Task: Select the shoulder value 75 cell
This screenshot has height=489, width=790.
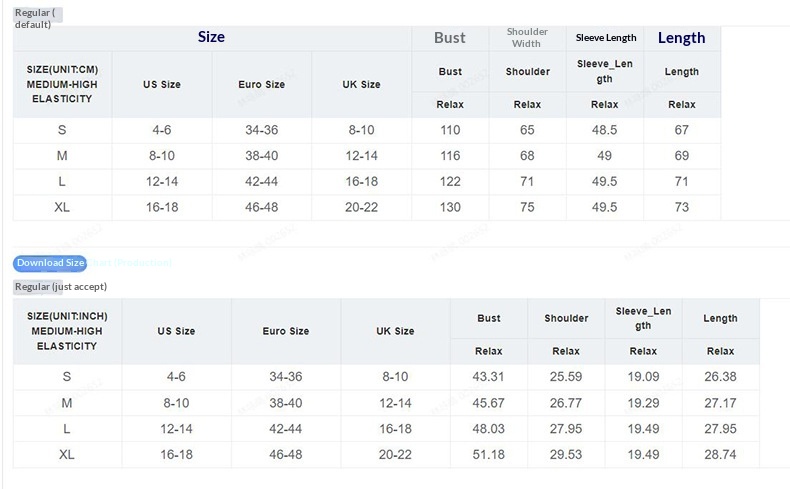Action: coord(527,208)
